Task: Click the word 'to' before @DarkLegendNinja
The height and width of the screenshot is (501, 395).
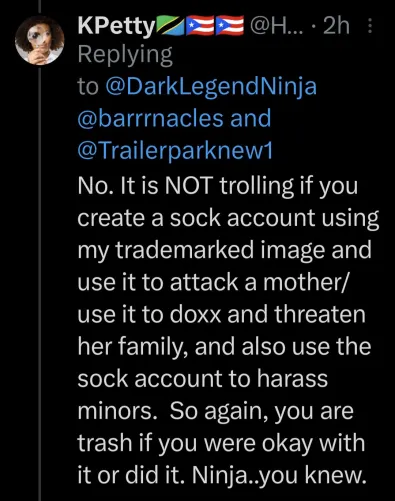Action: (88, 87)
